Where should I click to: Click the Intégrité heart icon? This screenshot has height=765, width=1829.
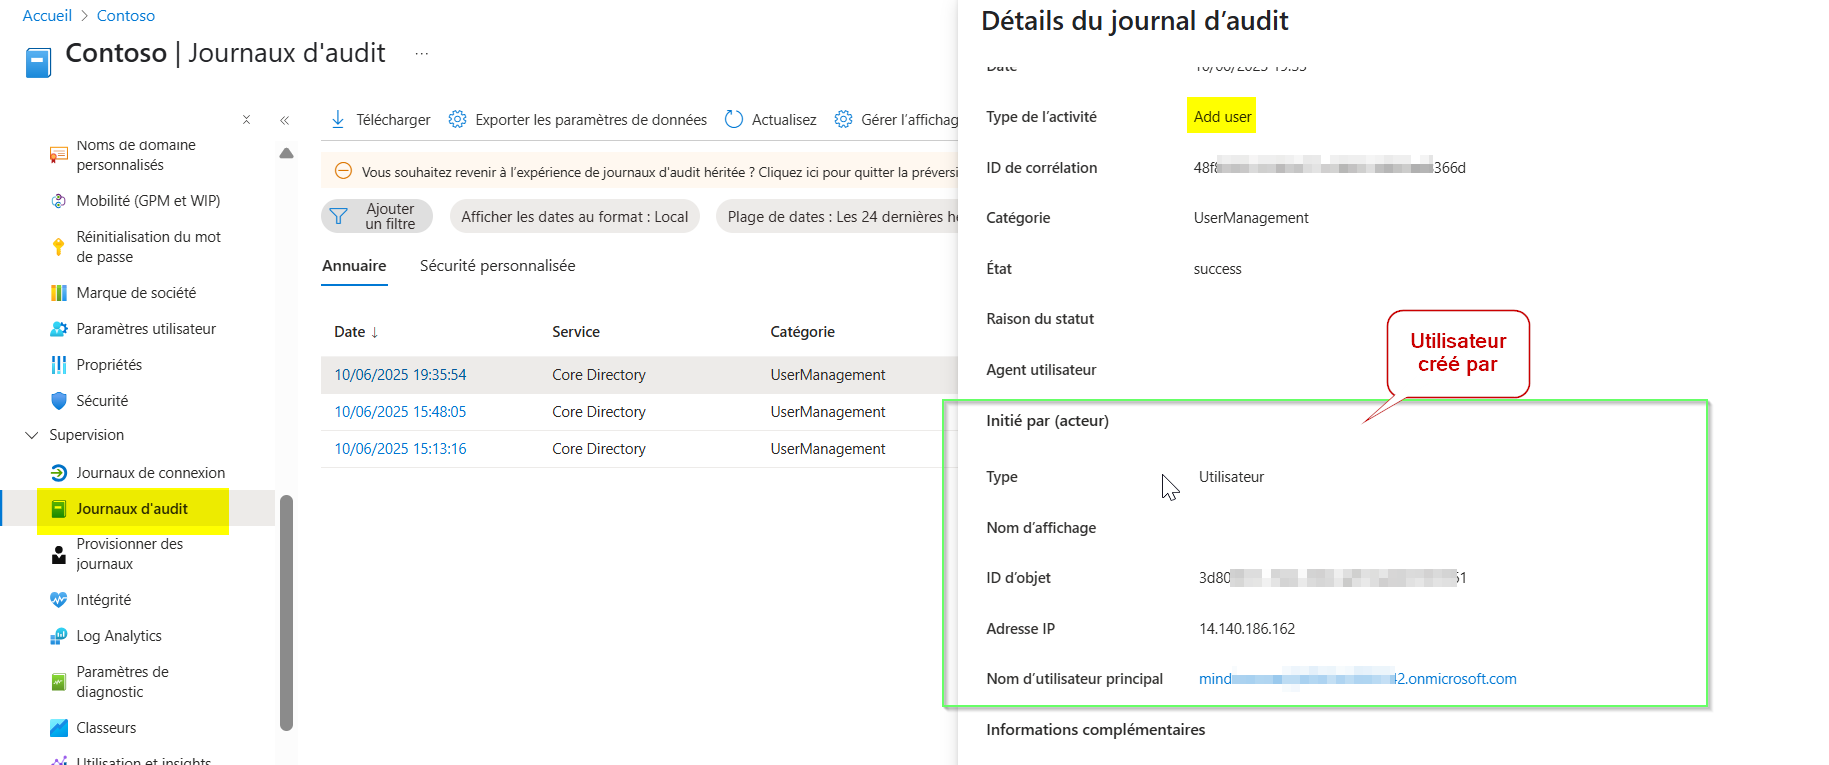[x=59, y=600]
